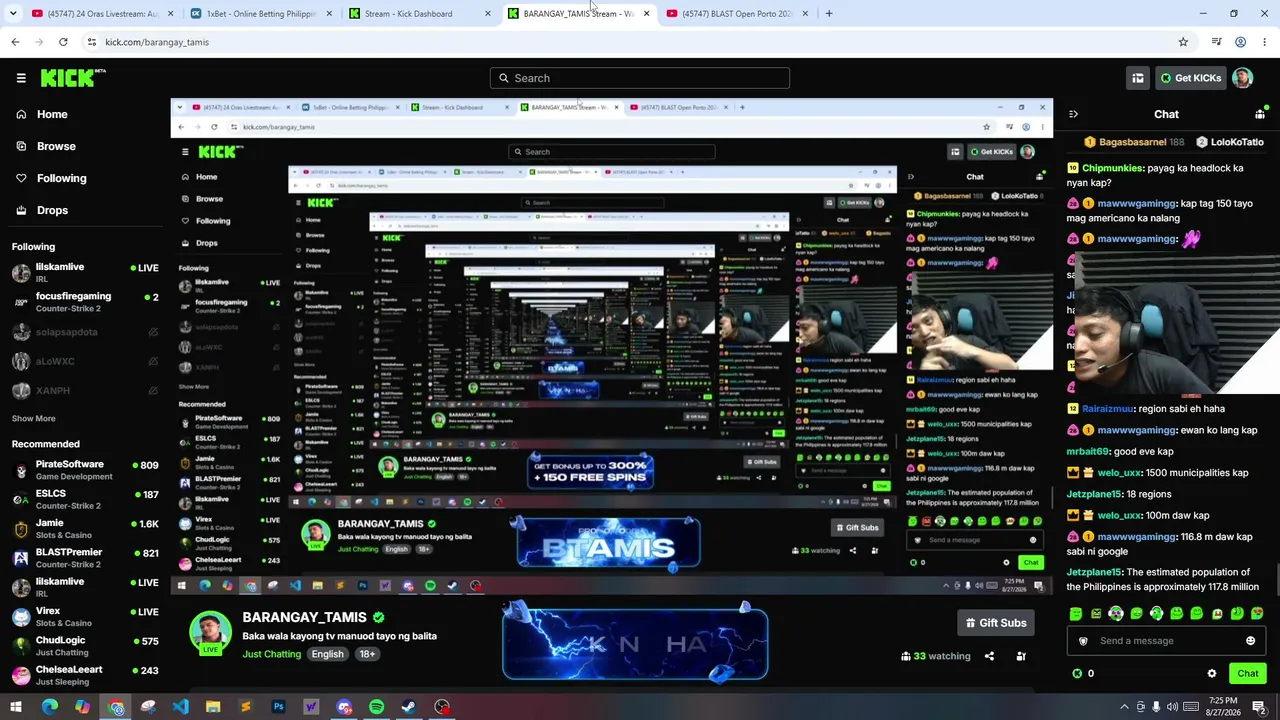Open Chrome profile icon in toolbar
Screen dimensions: 1280x720
tap(1240, 42)
